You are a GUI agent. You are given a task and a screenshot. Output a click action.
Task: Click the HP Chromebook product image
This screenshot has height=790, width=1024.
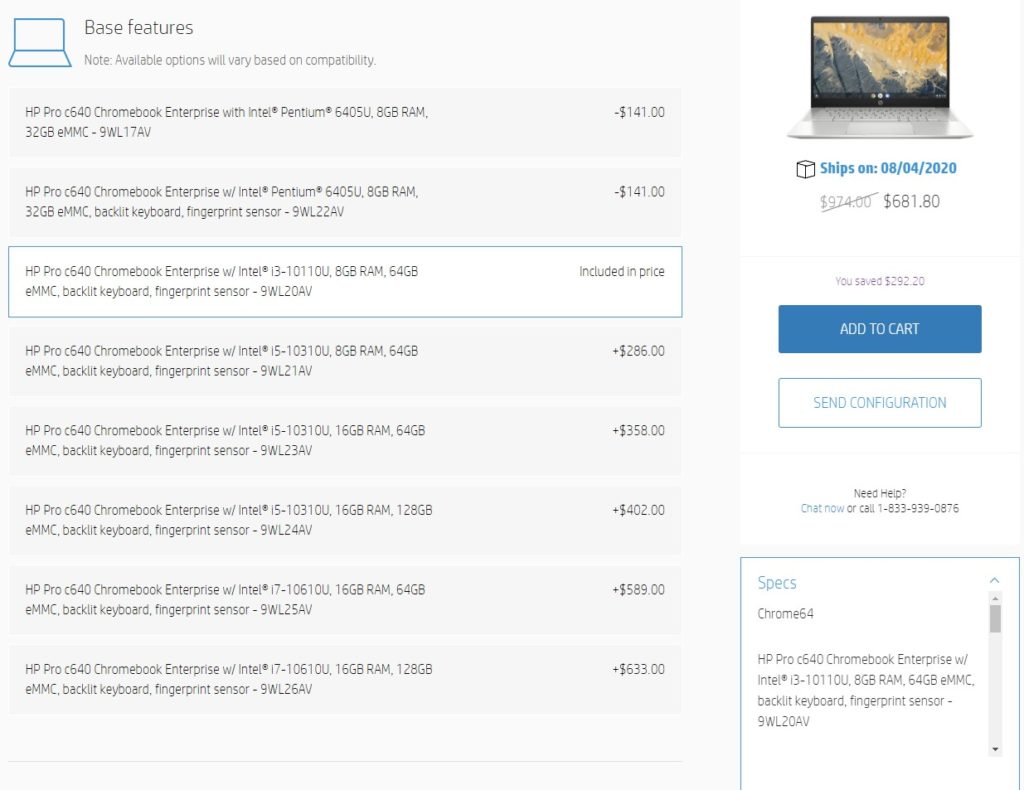[880, 77]
